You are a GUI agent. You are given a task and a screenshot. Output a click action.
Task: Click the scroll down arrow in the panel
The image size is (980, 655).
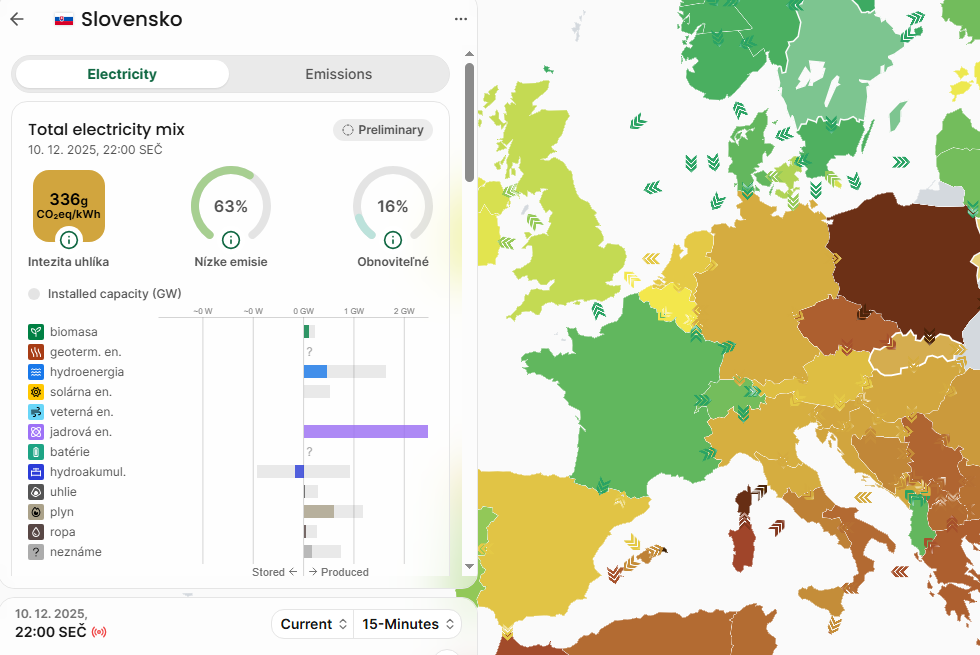pos(469,567)
